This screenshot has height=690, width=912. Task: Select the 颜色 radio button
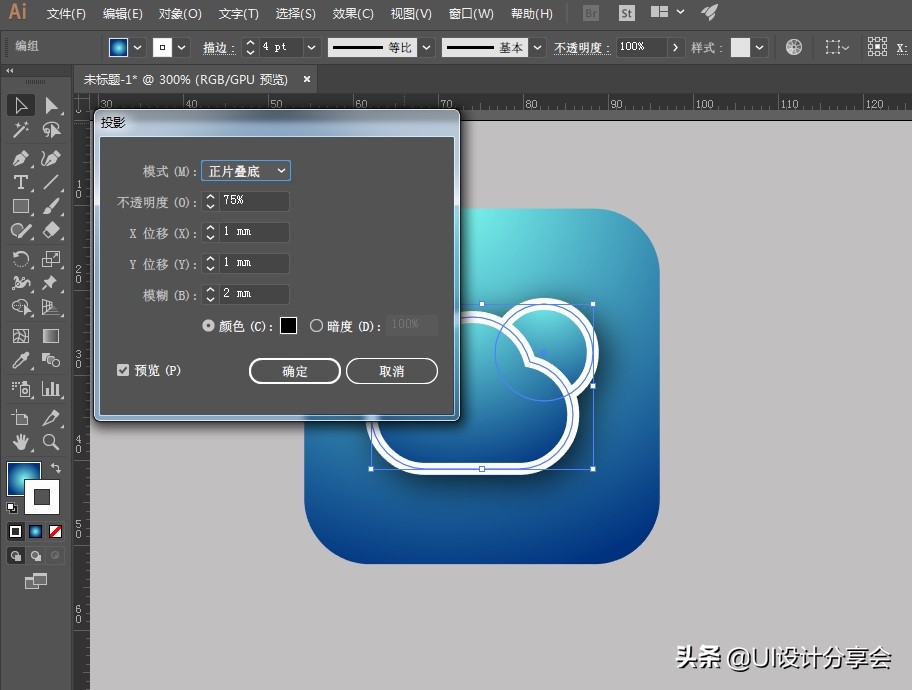pyautogui.click(x=208, y=326)
